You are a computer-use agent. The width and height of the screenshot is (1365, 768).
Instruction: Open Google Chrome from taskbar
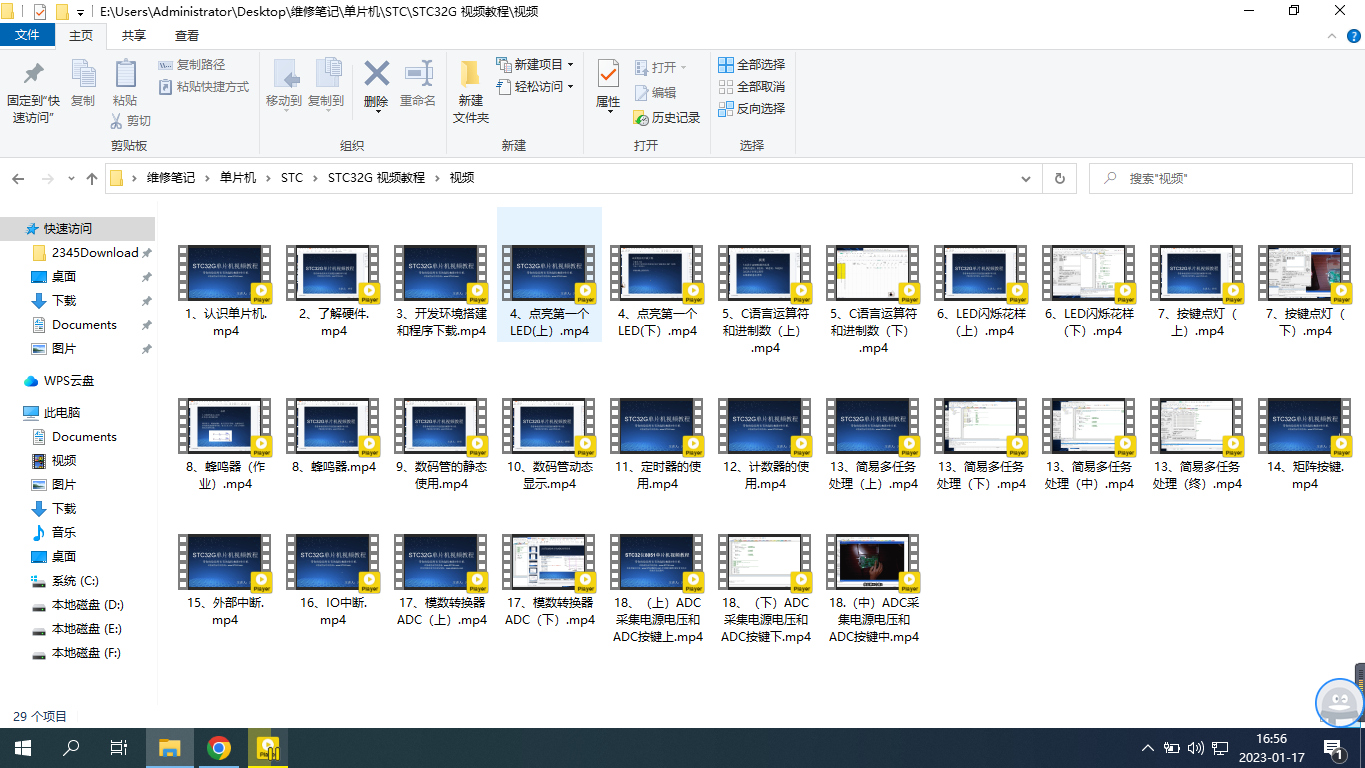point(219,748)
